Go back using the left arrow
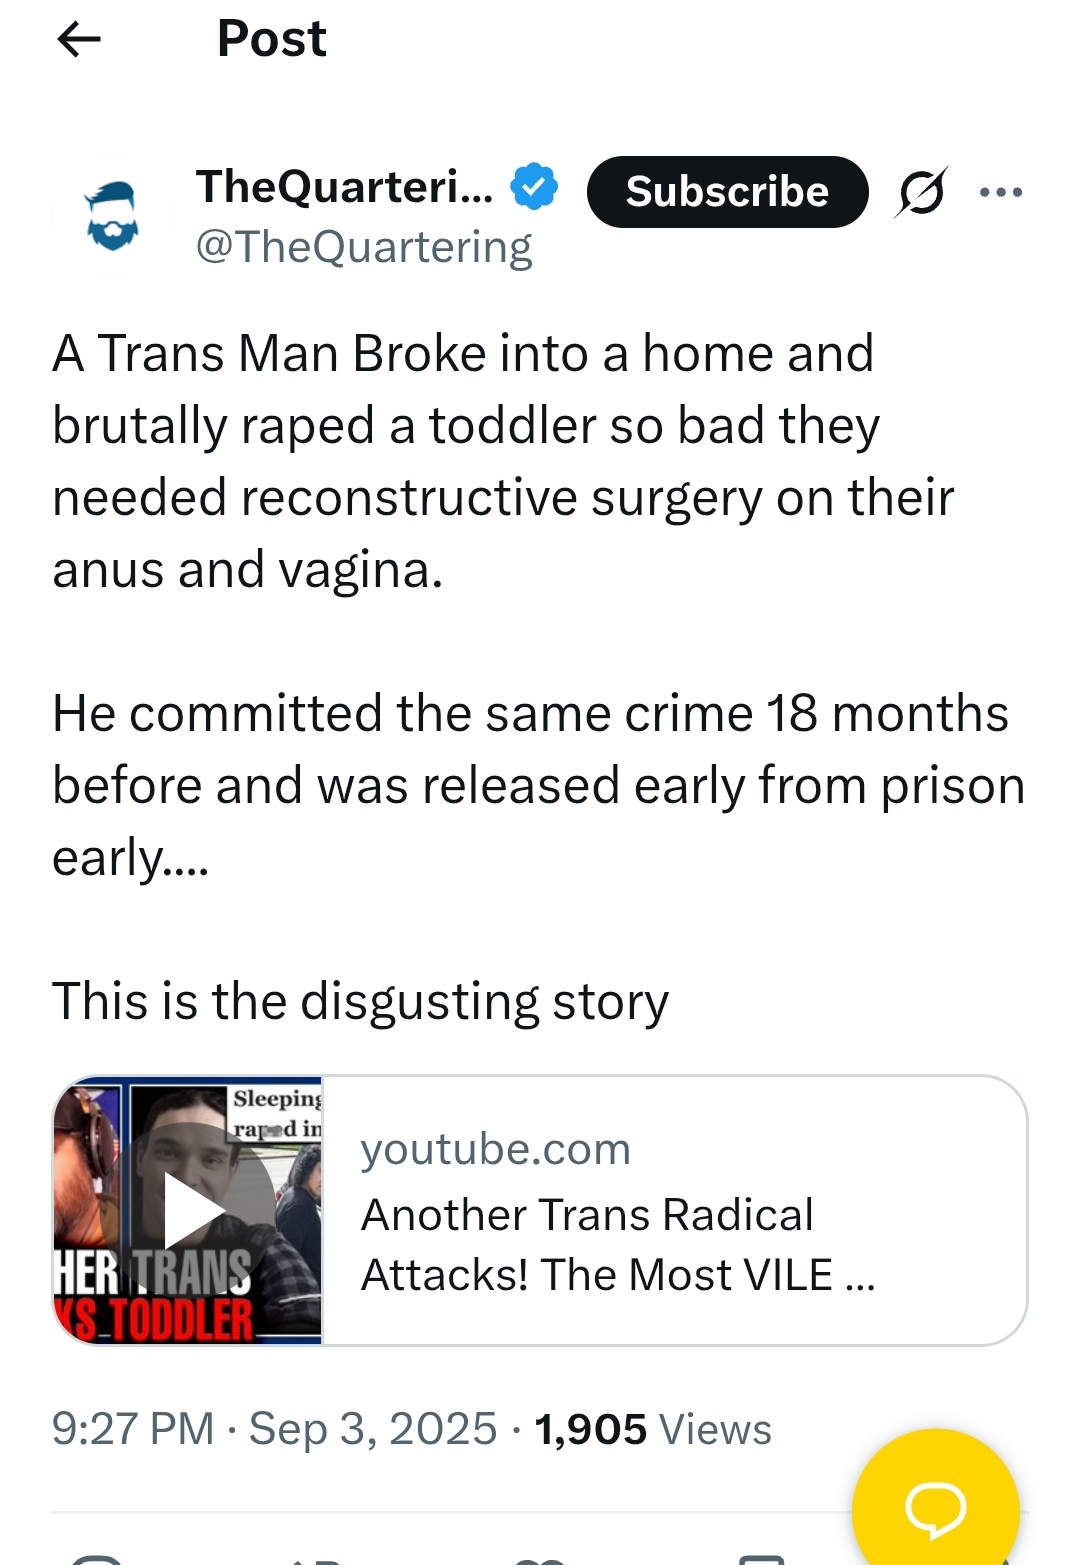Viewport: 1080px width, 1565px height. (x=79, y=40)
